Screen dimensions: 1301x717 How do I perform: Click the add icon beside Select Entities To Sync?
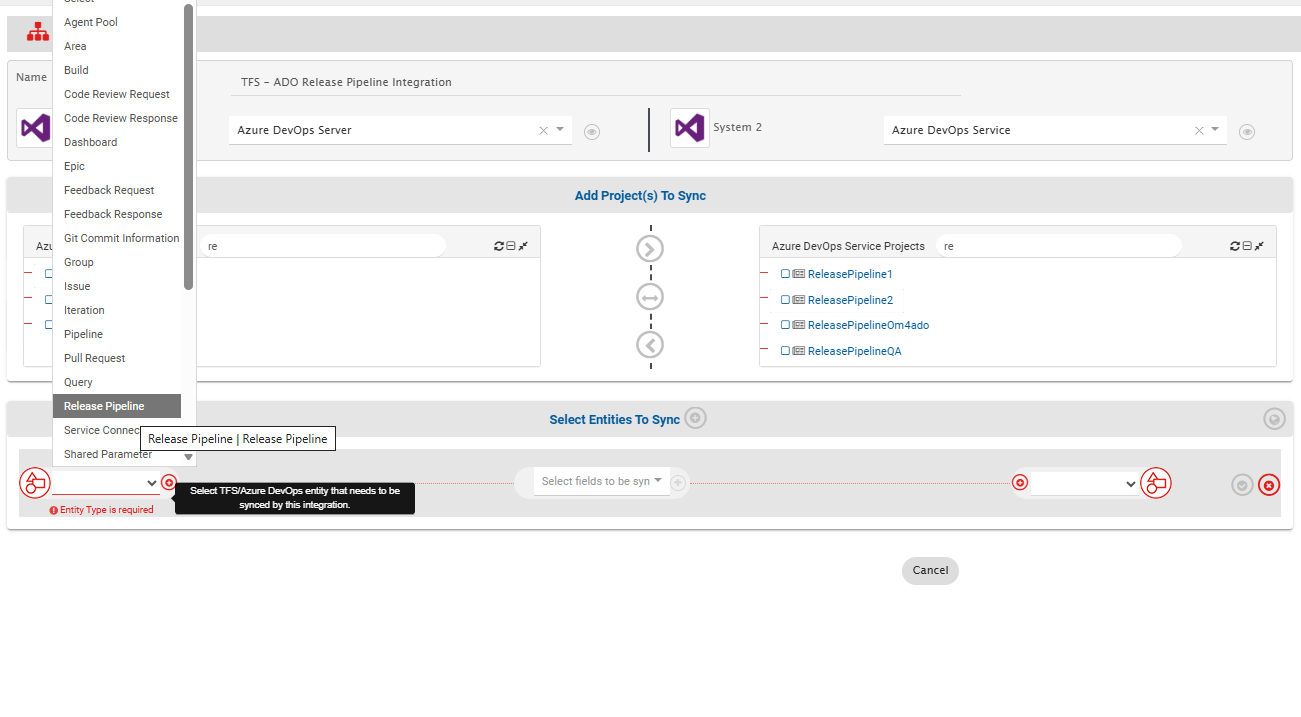[x=696, y=418]
